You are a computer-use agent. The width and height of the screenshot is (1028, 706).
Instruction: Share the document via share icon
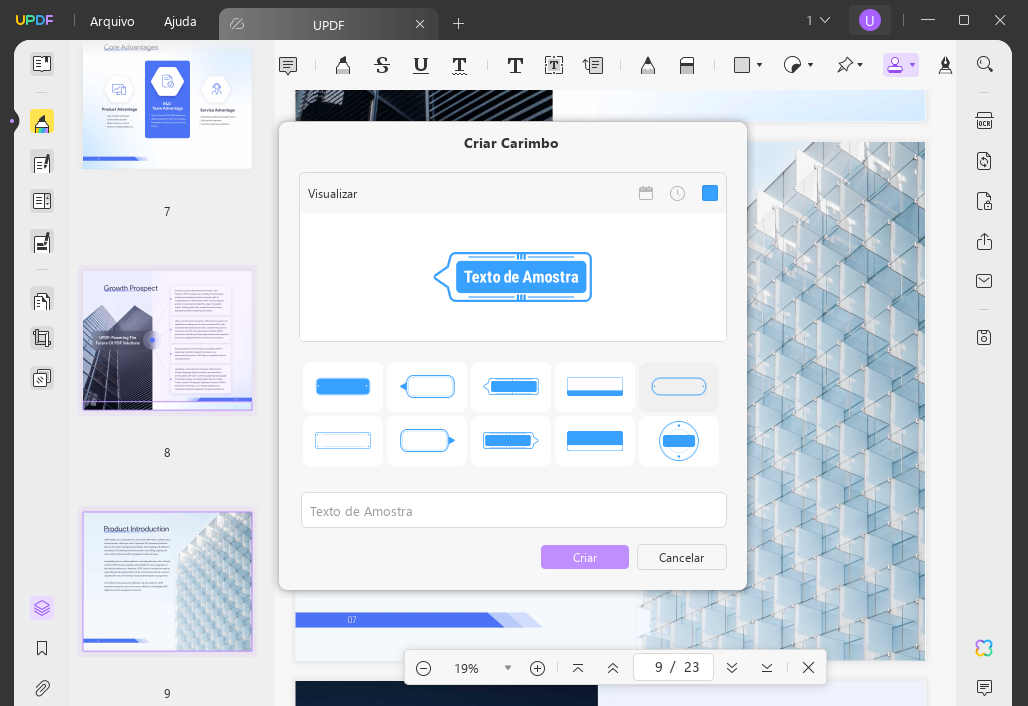(984, 241)
